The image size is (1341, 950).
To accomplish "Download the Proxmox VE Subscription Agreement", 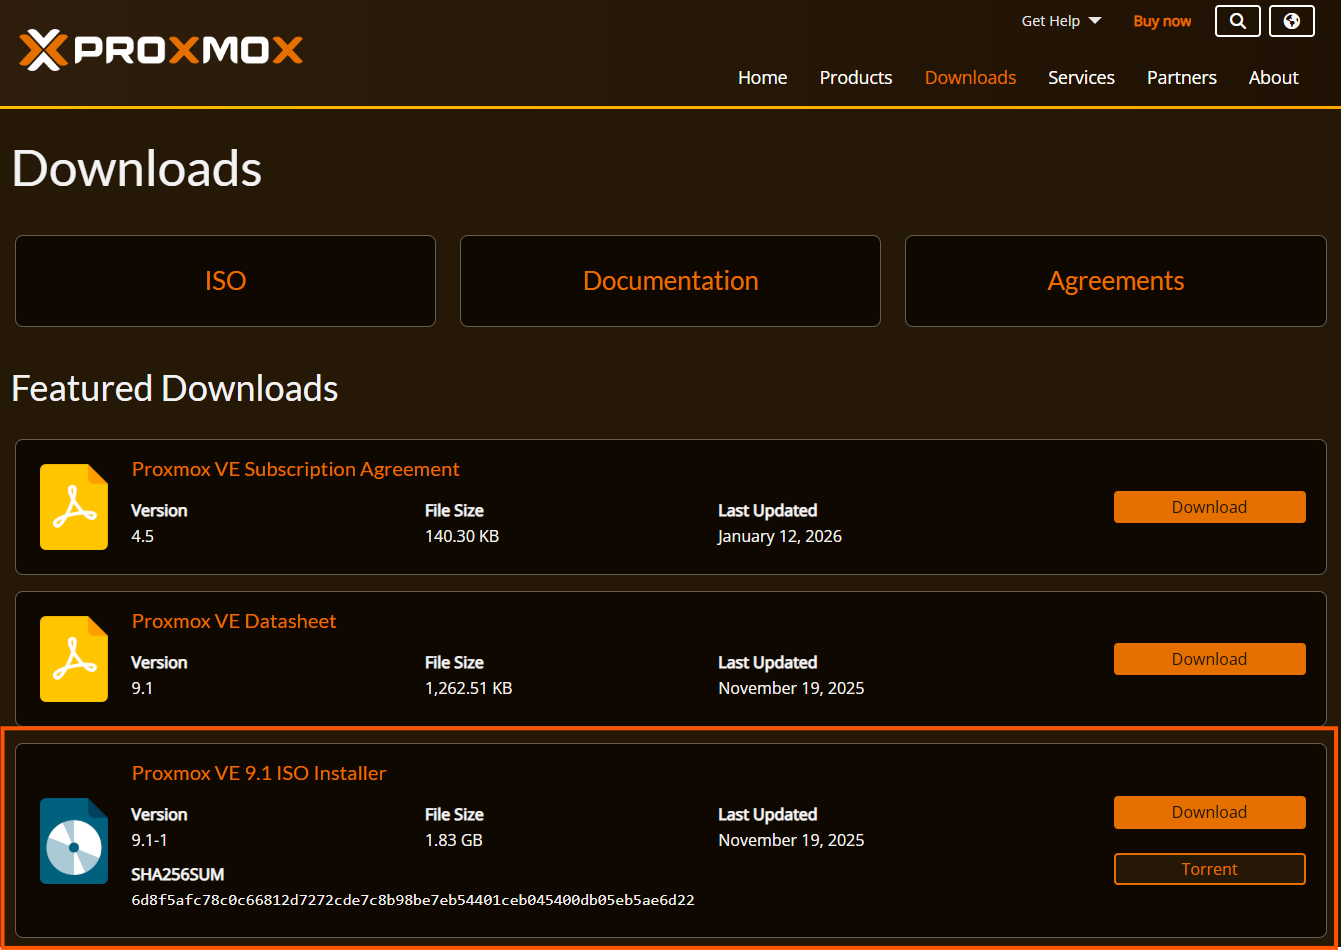I will (1210, 507).
